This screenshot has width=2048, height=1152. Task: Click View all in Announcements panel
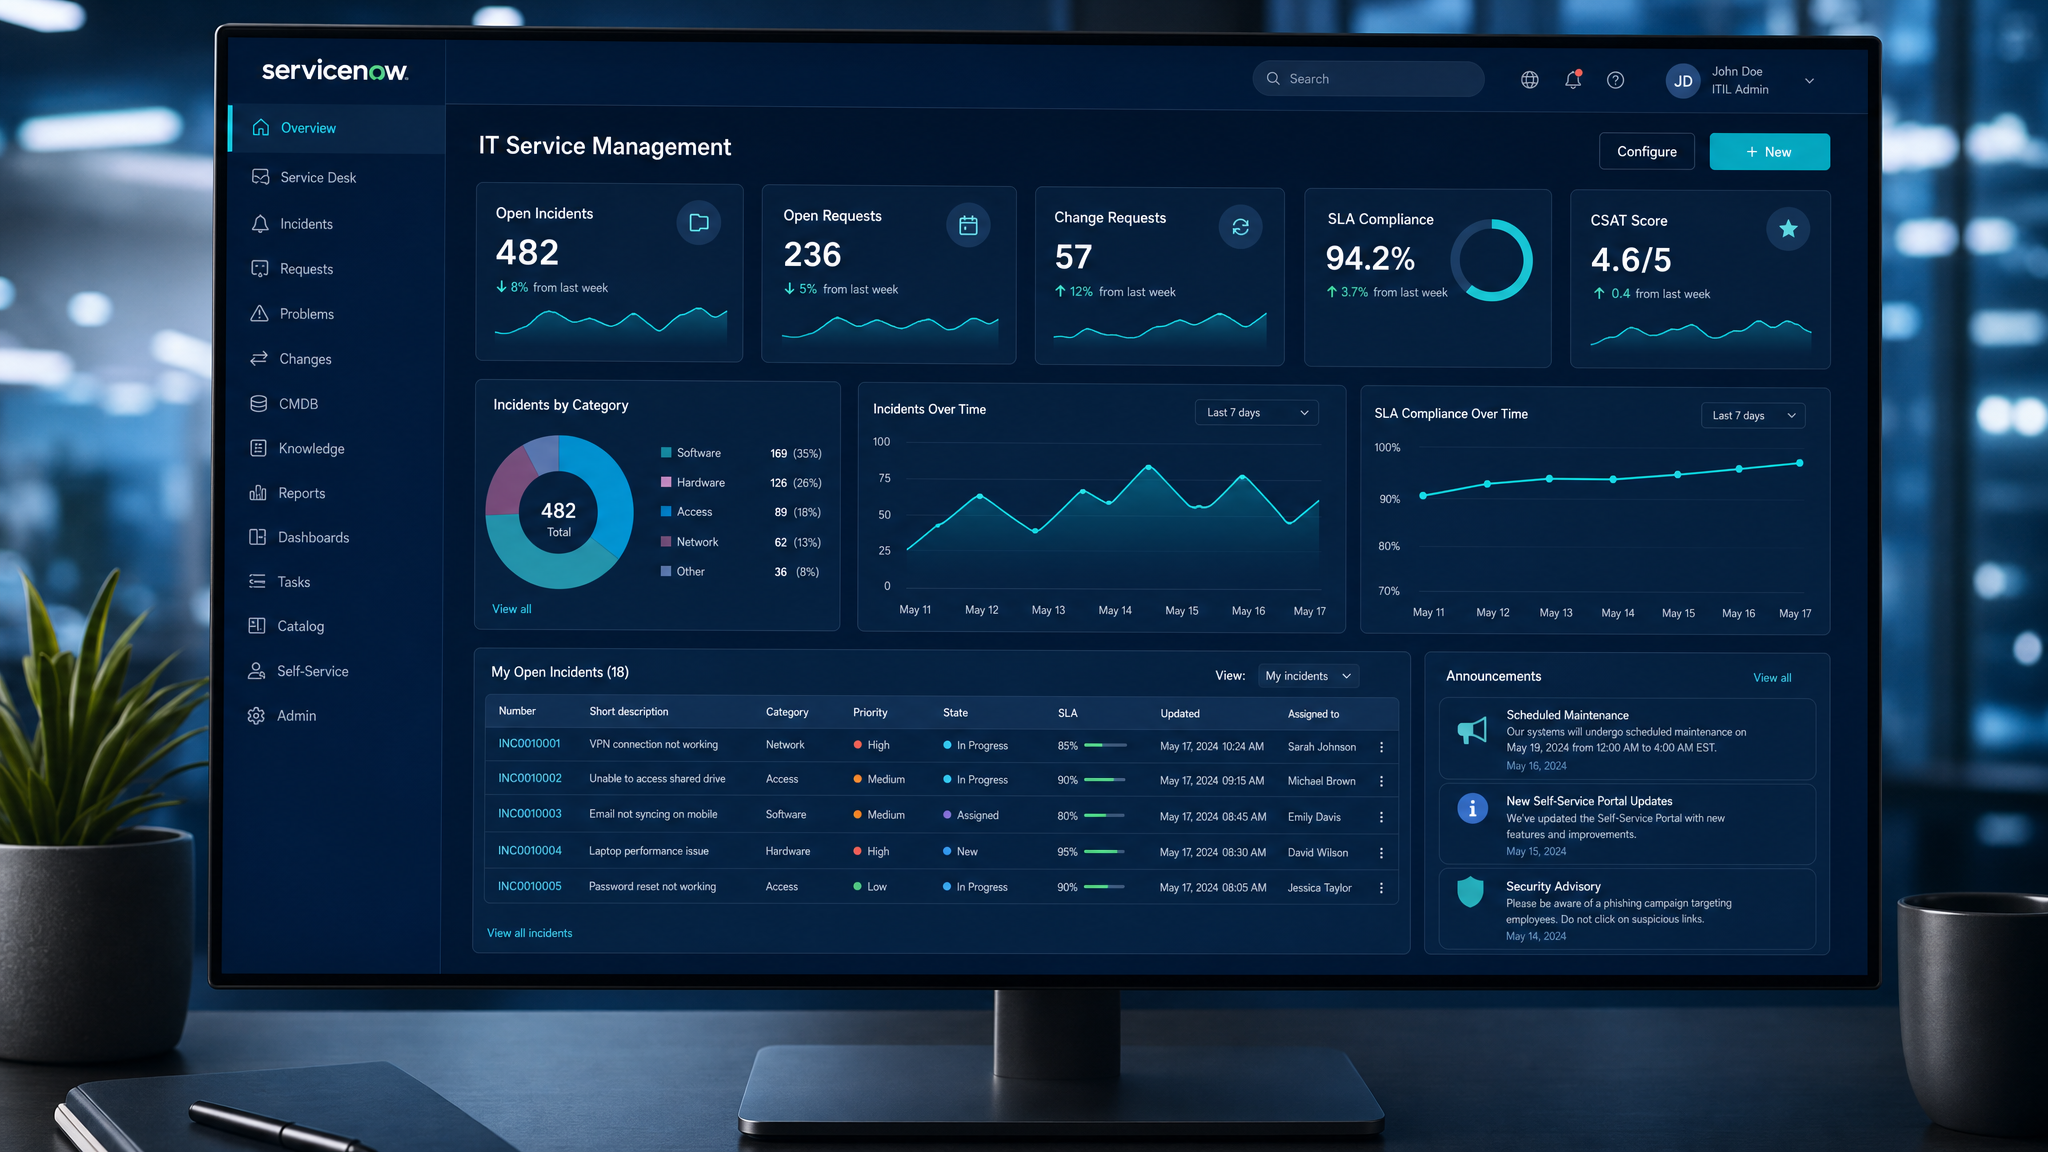[1772, 678]
